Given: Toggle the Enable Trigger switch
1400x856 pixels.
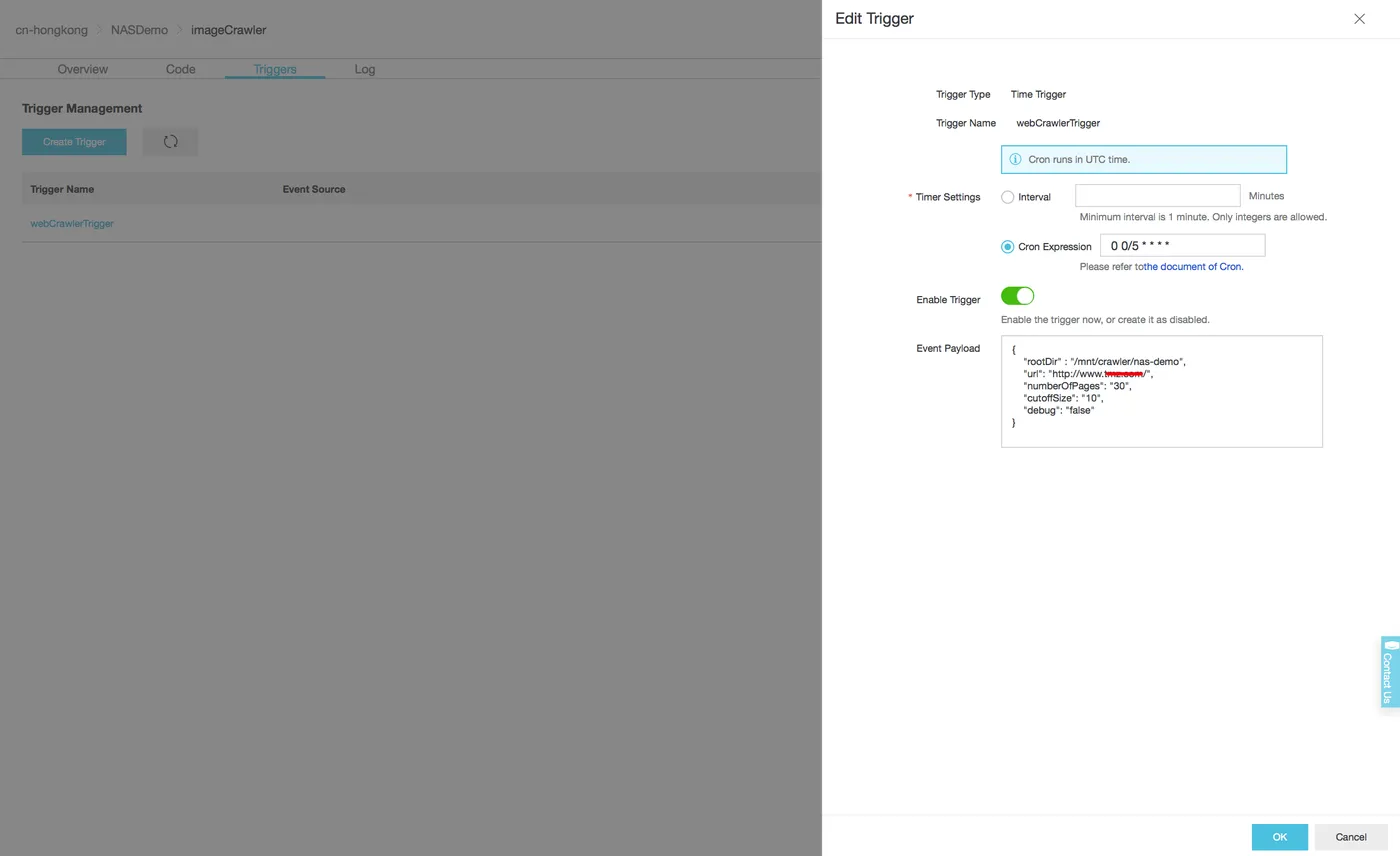Looking at the screenshot, I should tap(1017, 296).
